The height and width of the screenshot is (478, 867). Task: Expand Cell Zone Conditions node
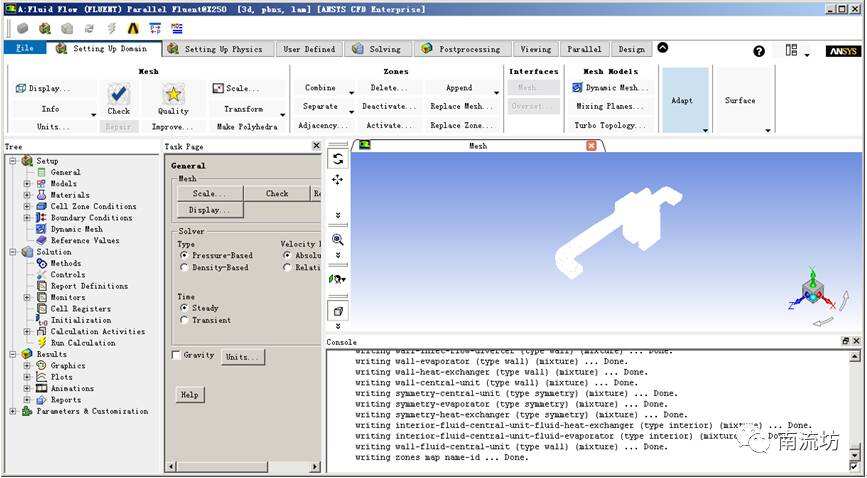[27, 206]
